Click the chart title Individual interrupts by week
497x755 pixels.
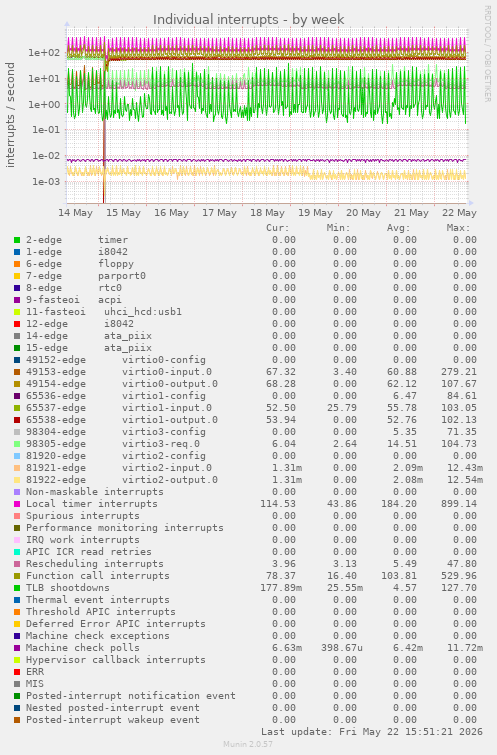(248, 19)
